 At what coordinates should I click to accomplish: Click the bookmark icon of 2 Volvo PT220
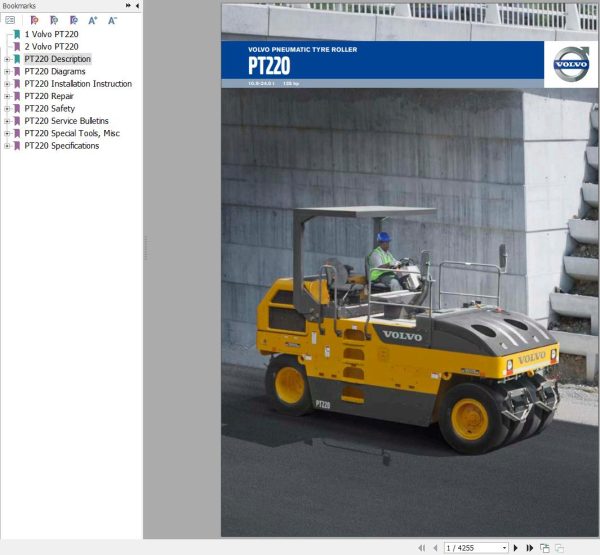[17, 47]
